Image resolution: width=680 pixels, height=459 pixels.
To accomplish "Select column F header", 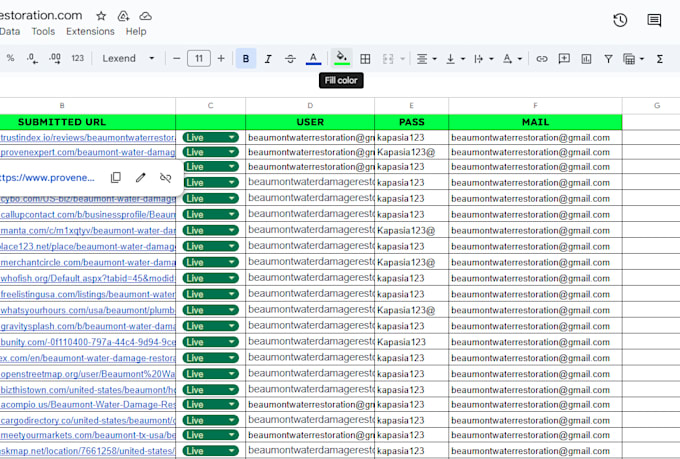I will 535,105.
